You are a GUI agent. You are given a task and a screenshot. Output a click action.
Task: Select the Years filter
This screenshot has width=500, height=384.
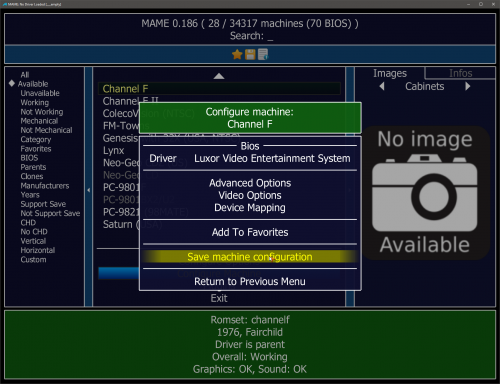click(30, 195)
